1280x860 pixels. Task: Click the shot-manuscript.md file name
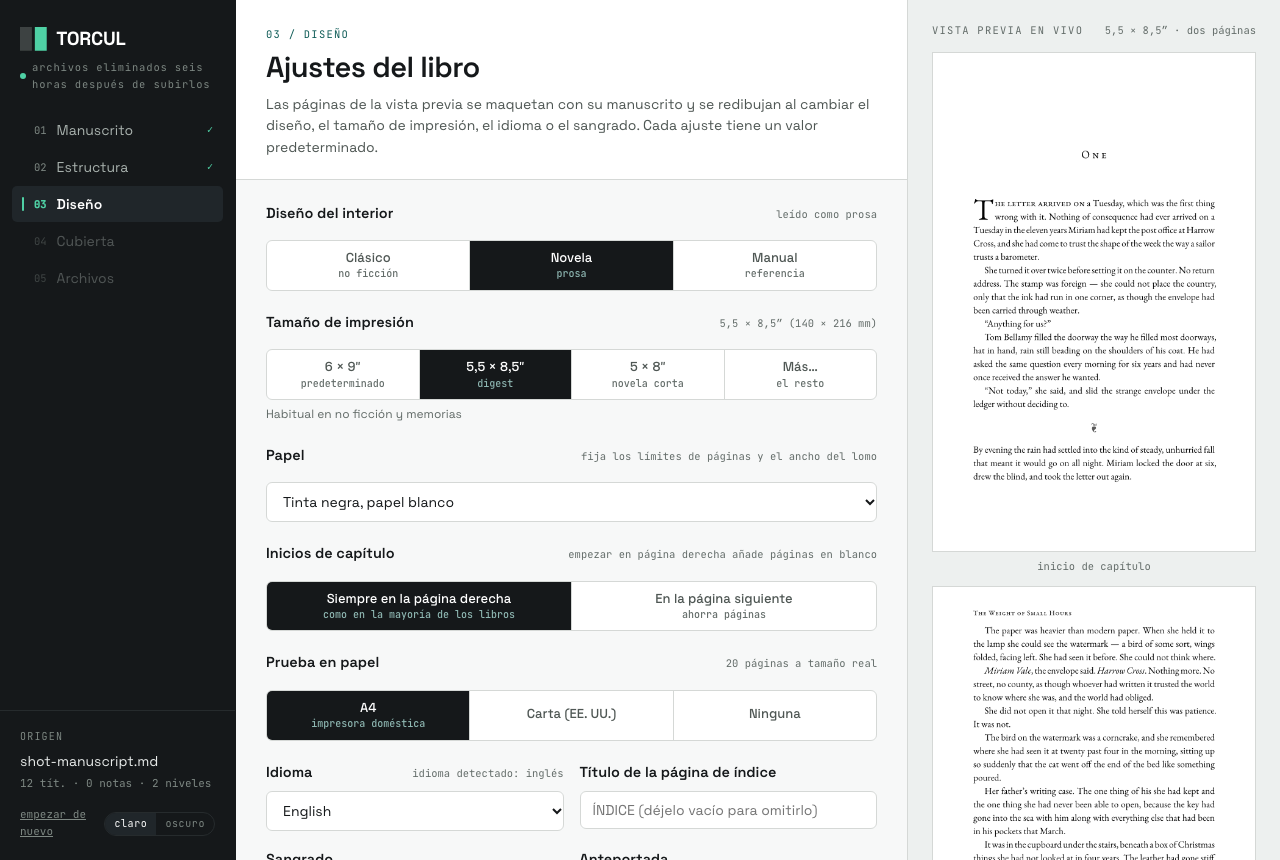tap(89, 761)
